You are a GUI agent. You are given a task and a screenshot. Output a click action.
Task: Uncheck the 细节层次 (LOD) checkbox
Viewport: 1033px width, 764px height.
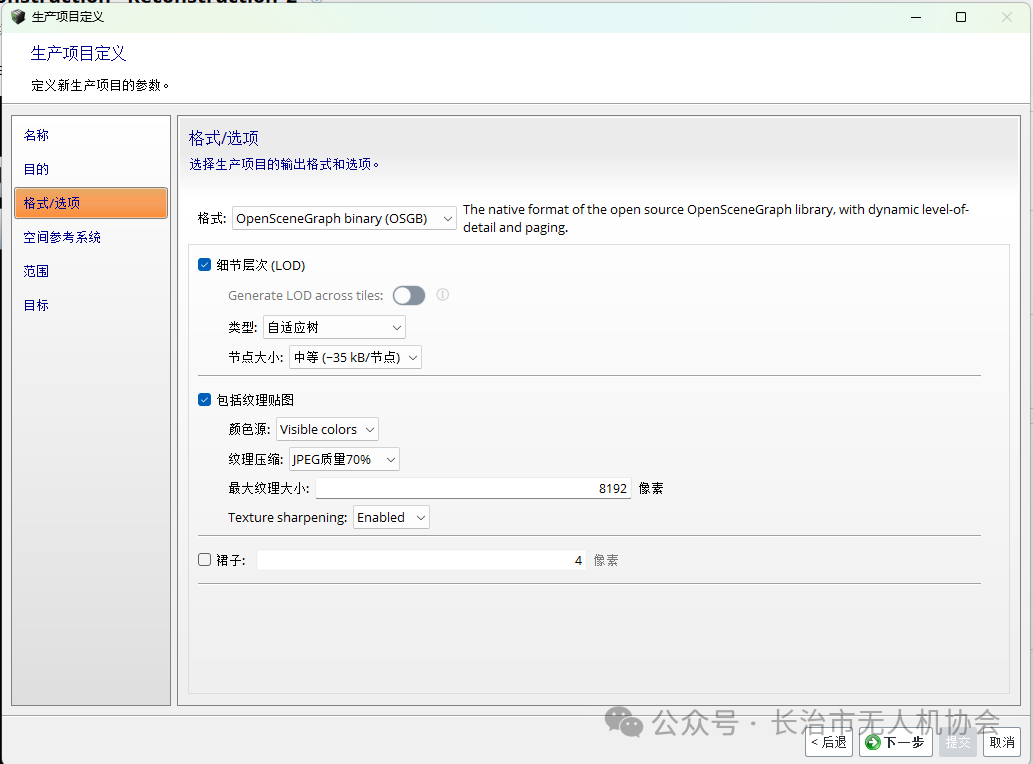click(205, 265)
